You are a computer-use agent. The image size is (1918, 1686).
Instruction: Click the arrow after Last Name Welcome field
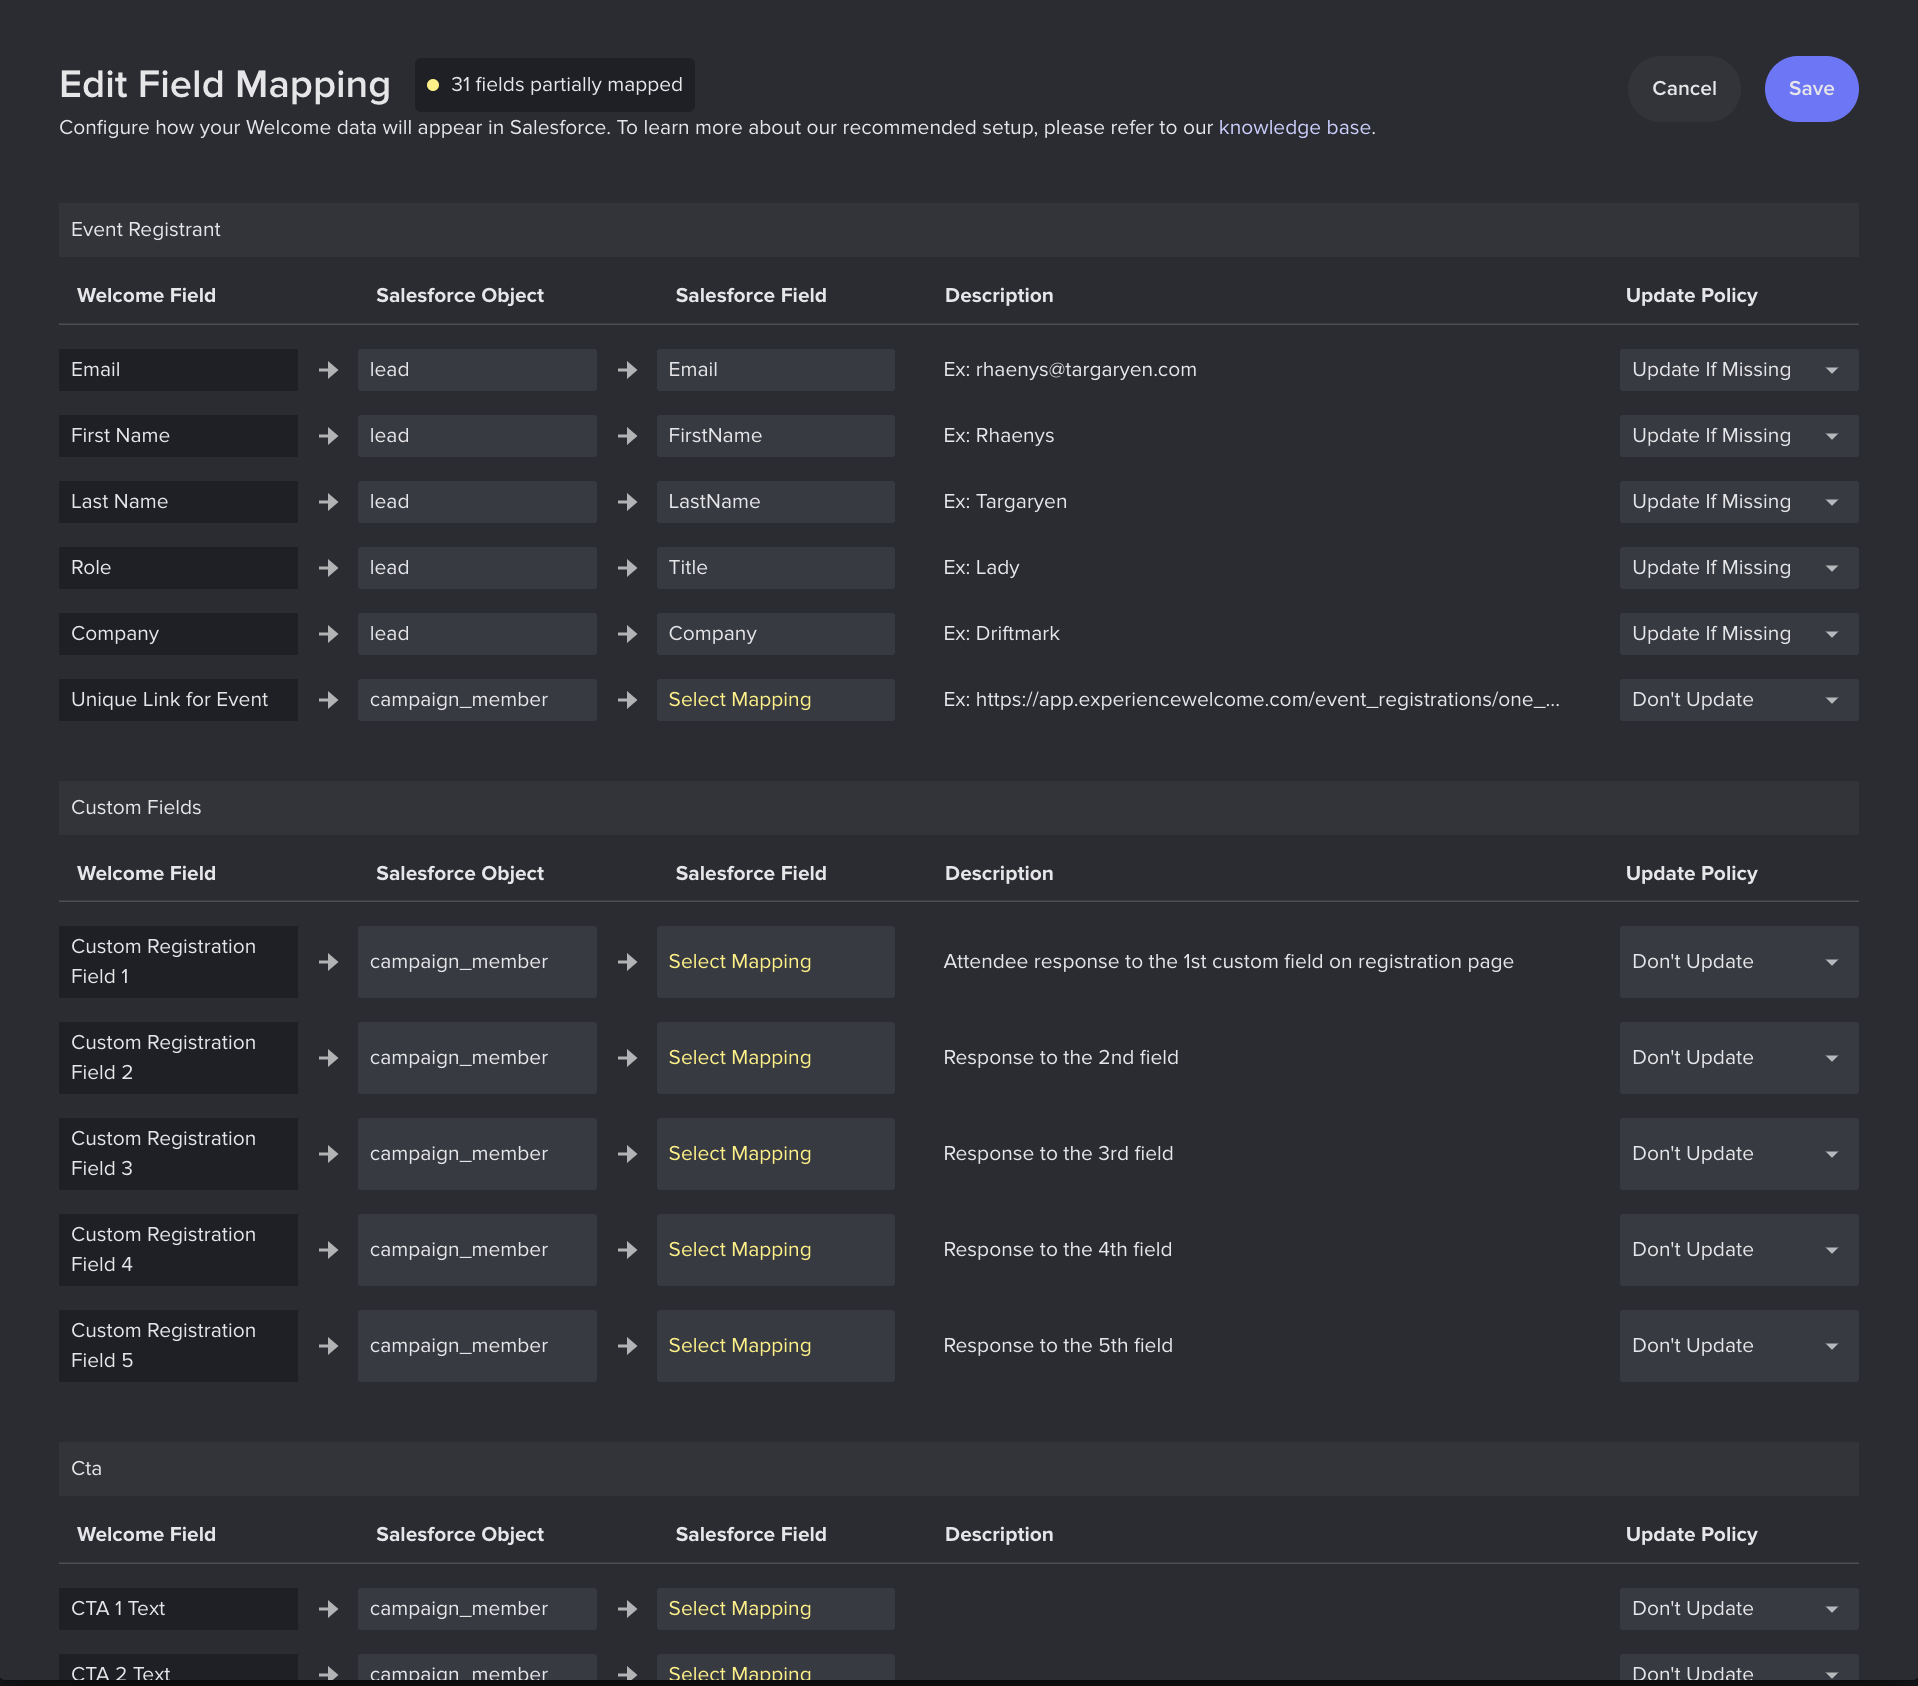(x=328, y=502)
